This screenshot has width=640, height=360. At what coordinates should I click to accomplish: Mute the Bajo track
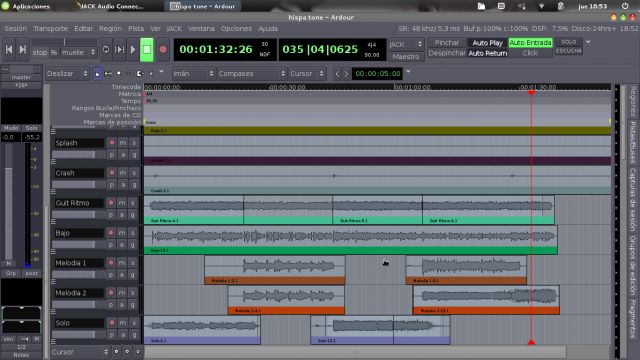122,233
